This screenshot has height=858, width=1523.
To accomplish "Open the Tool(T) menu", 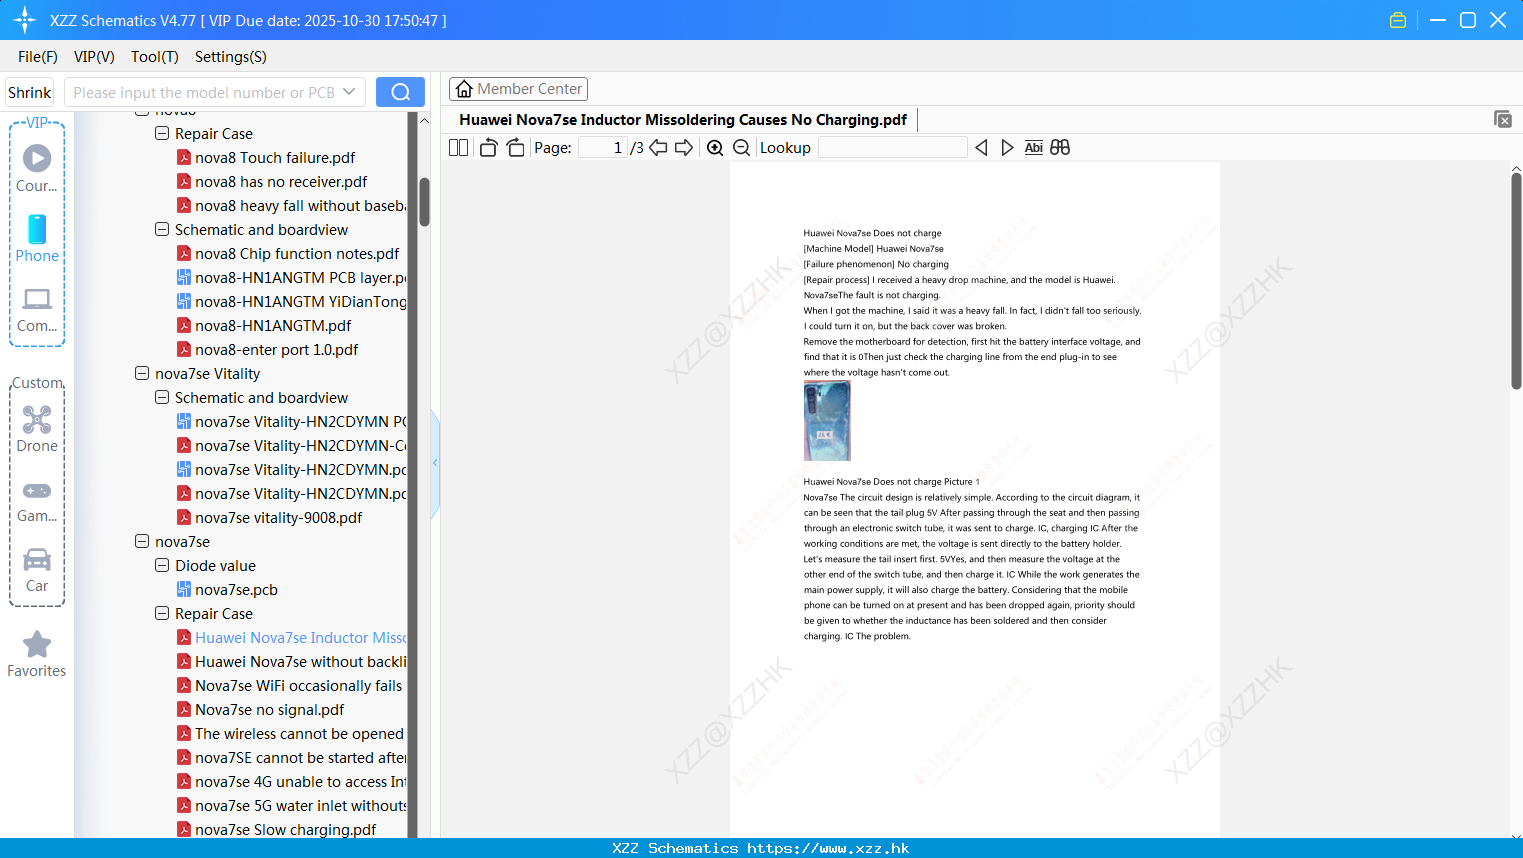I will [155, 57].
